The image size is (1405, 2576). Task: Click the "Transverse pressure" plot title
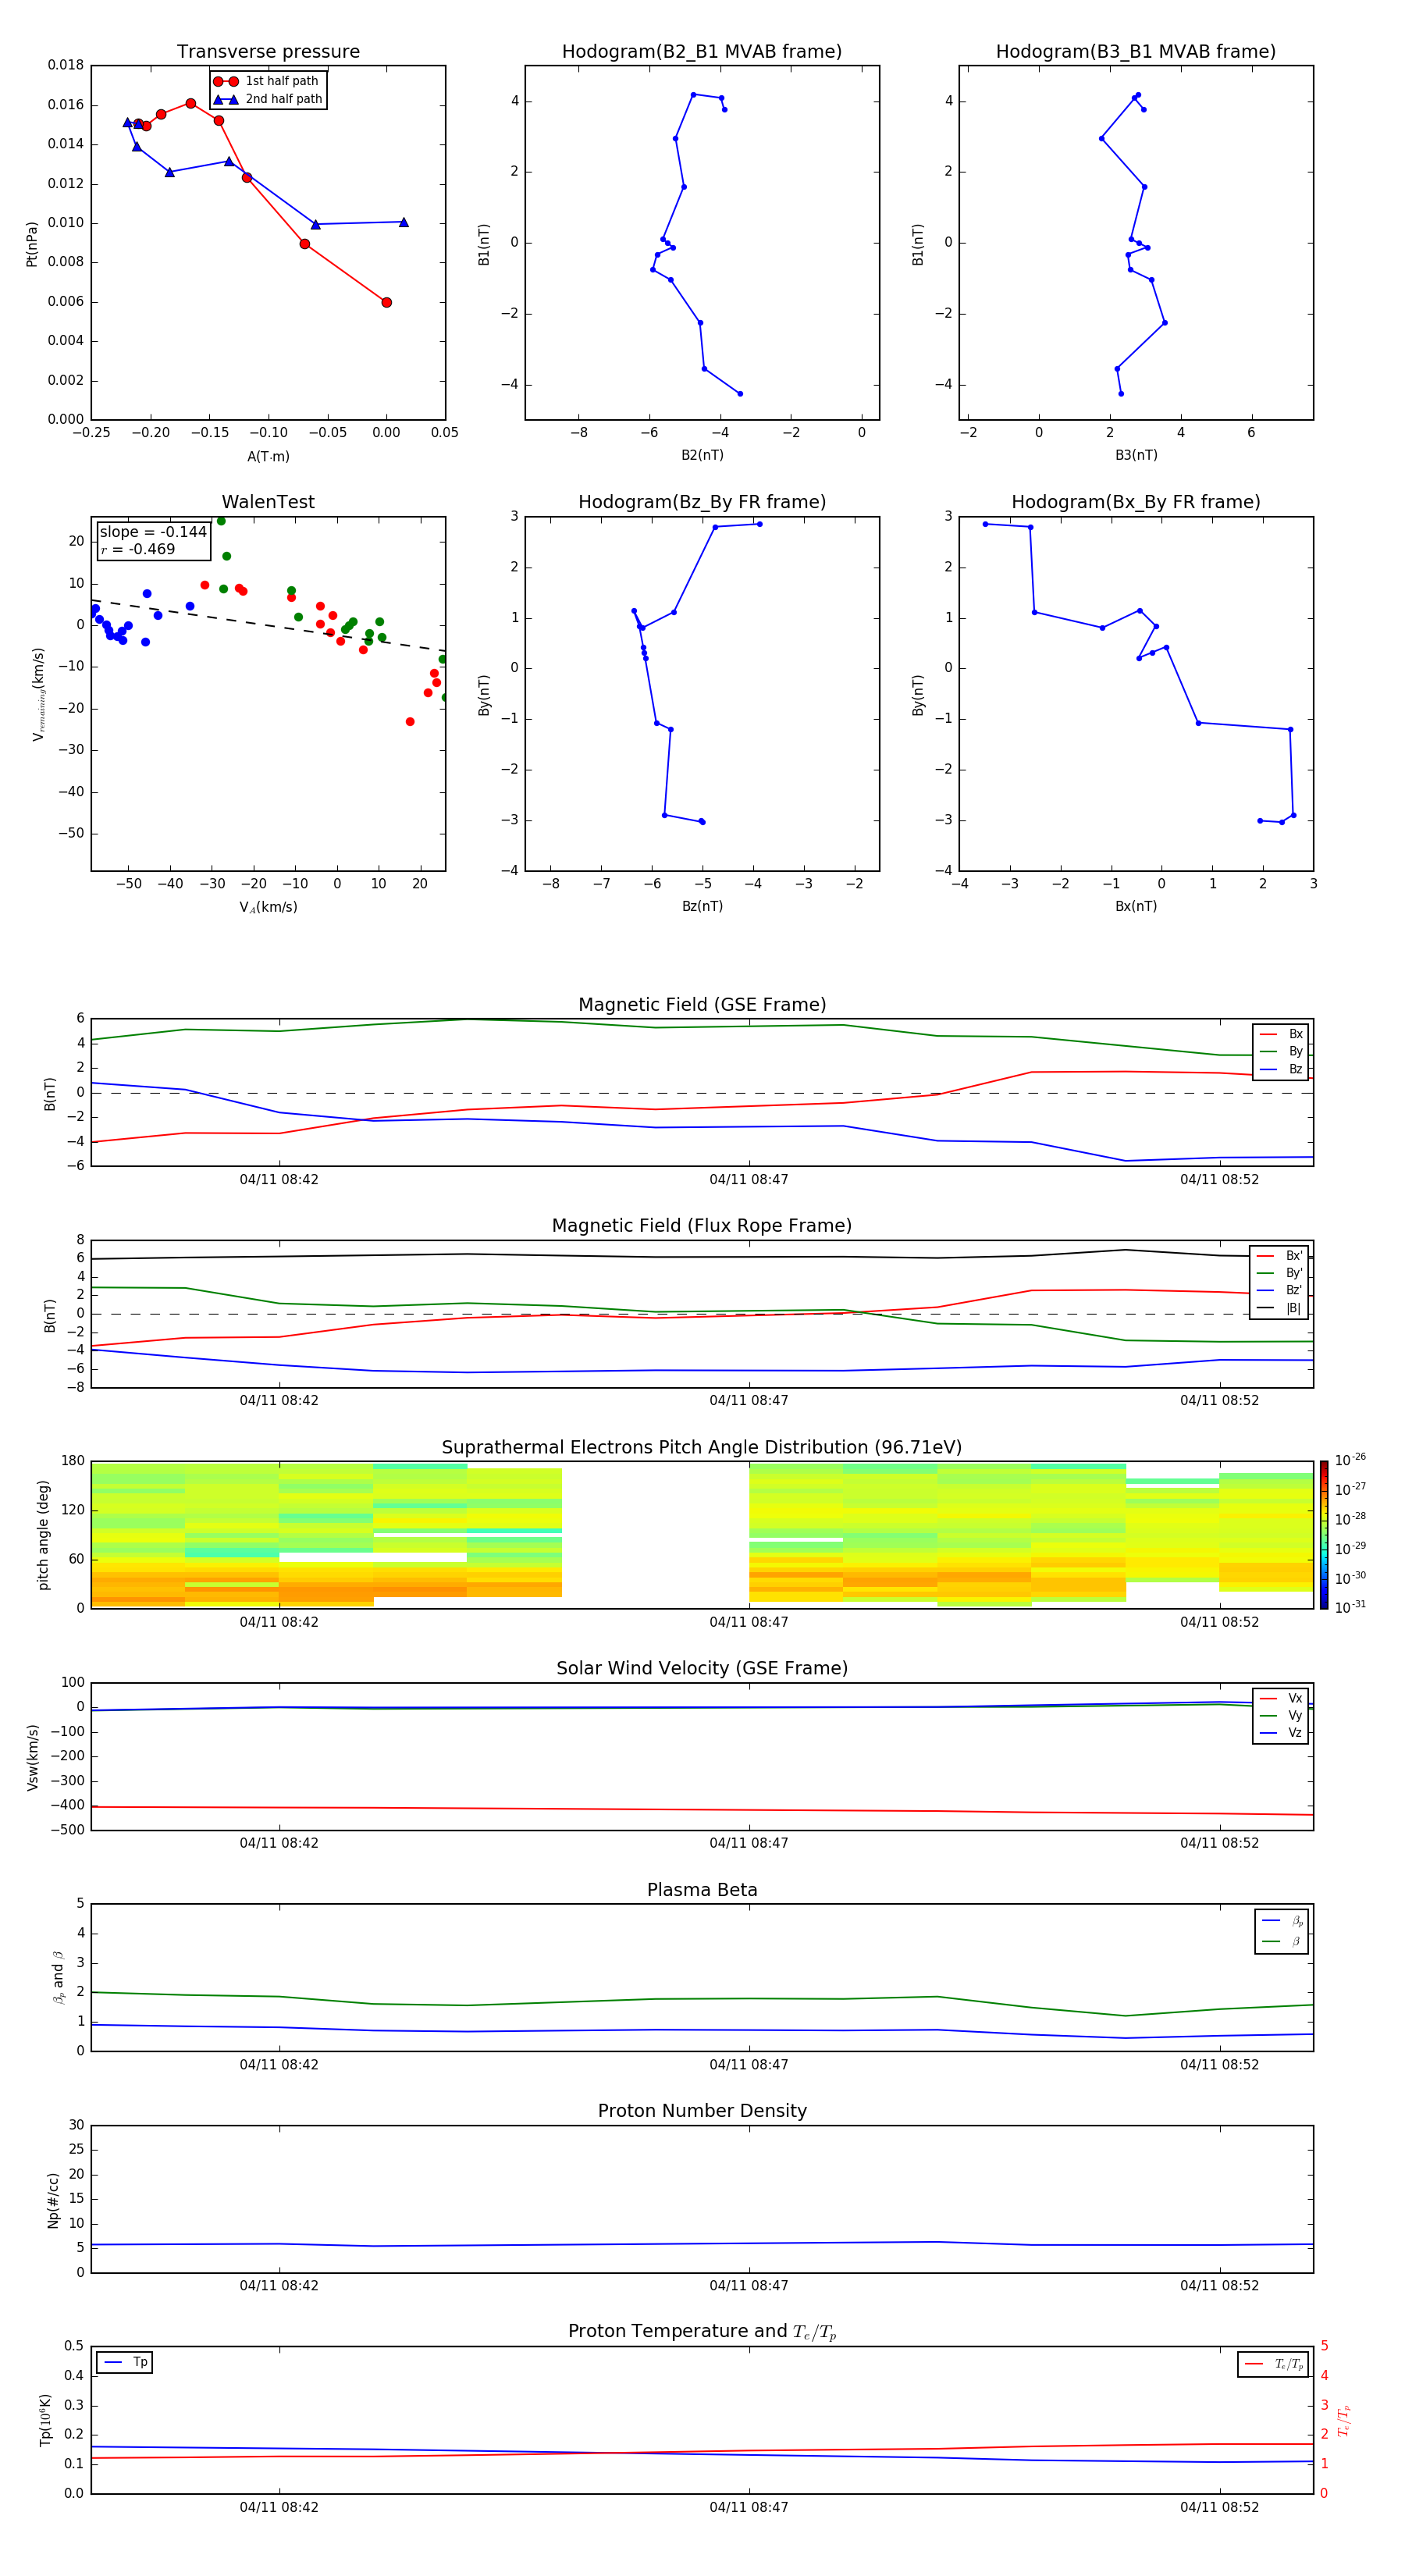[268, 52]
